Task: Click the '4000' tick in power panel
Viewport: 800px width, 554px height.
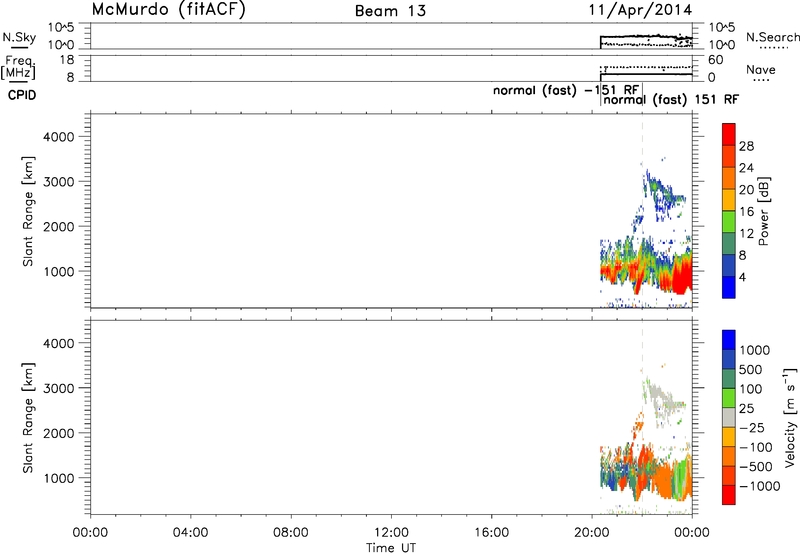Action: pos(59,137)
